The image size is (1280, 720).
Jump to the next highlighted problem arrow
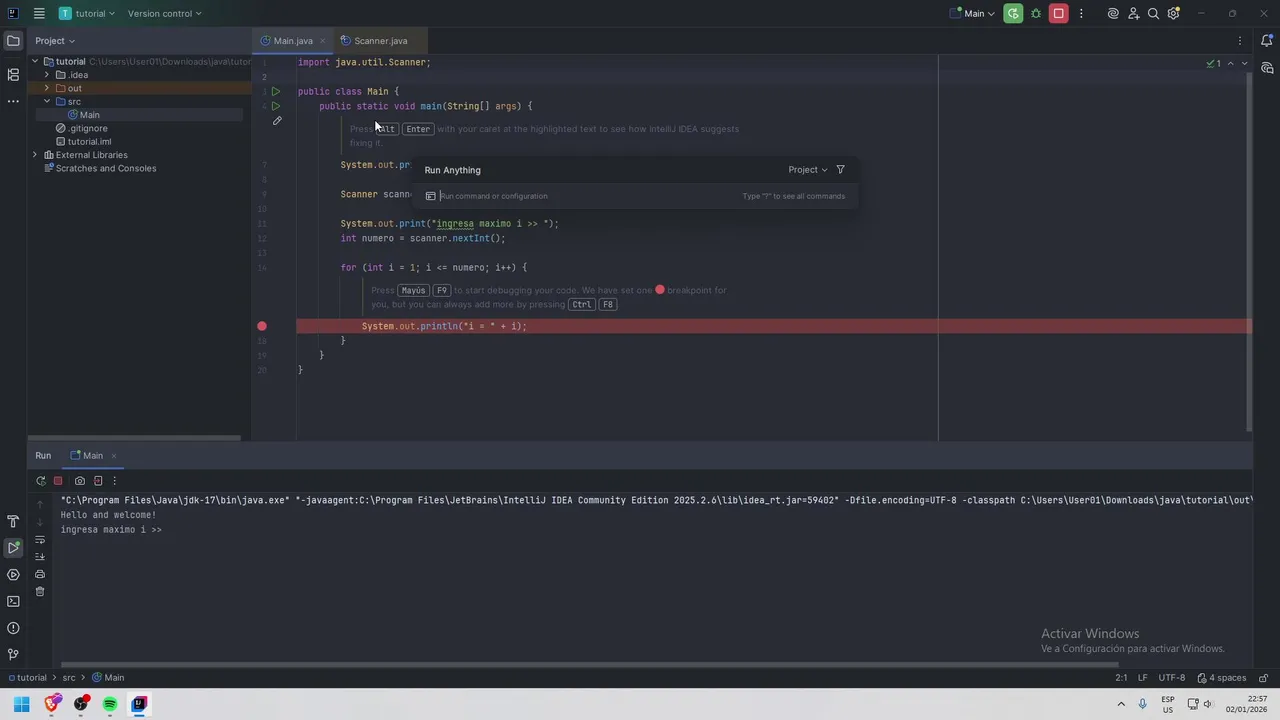pos(1244,63)
